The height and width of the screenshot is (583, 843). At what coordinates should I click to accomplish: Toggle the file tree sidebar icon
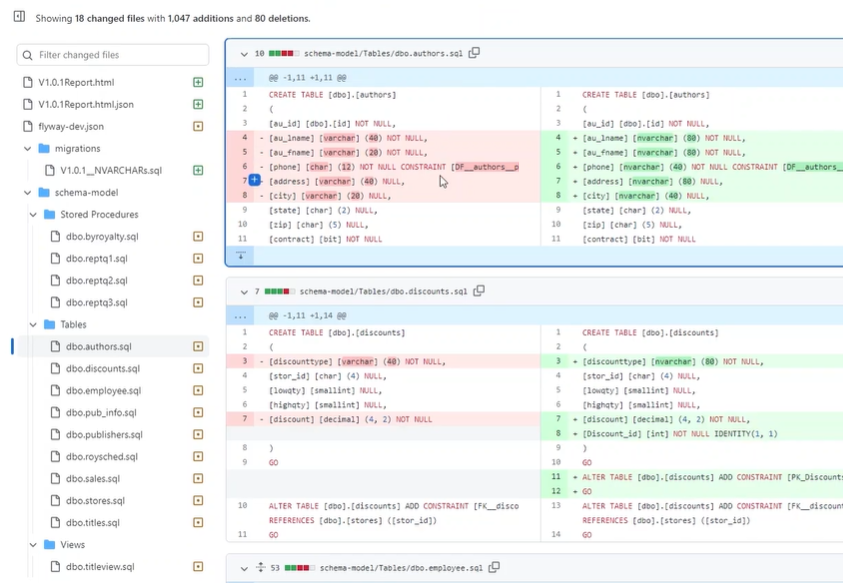(18, 17)
